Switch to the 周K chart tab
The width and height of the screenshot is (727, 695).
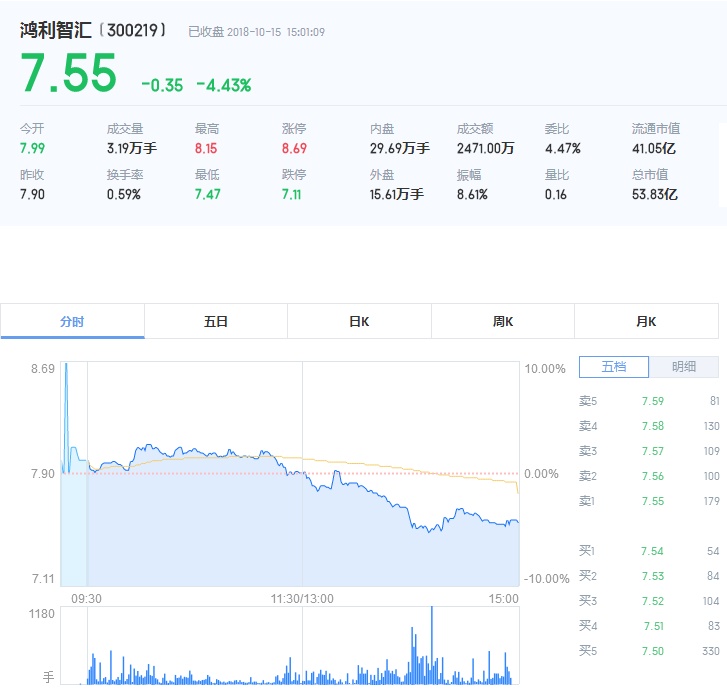click(x=503, y=321)
